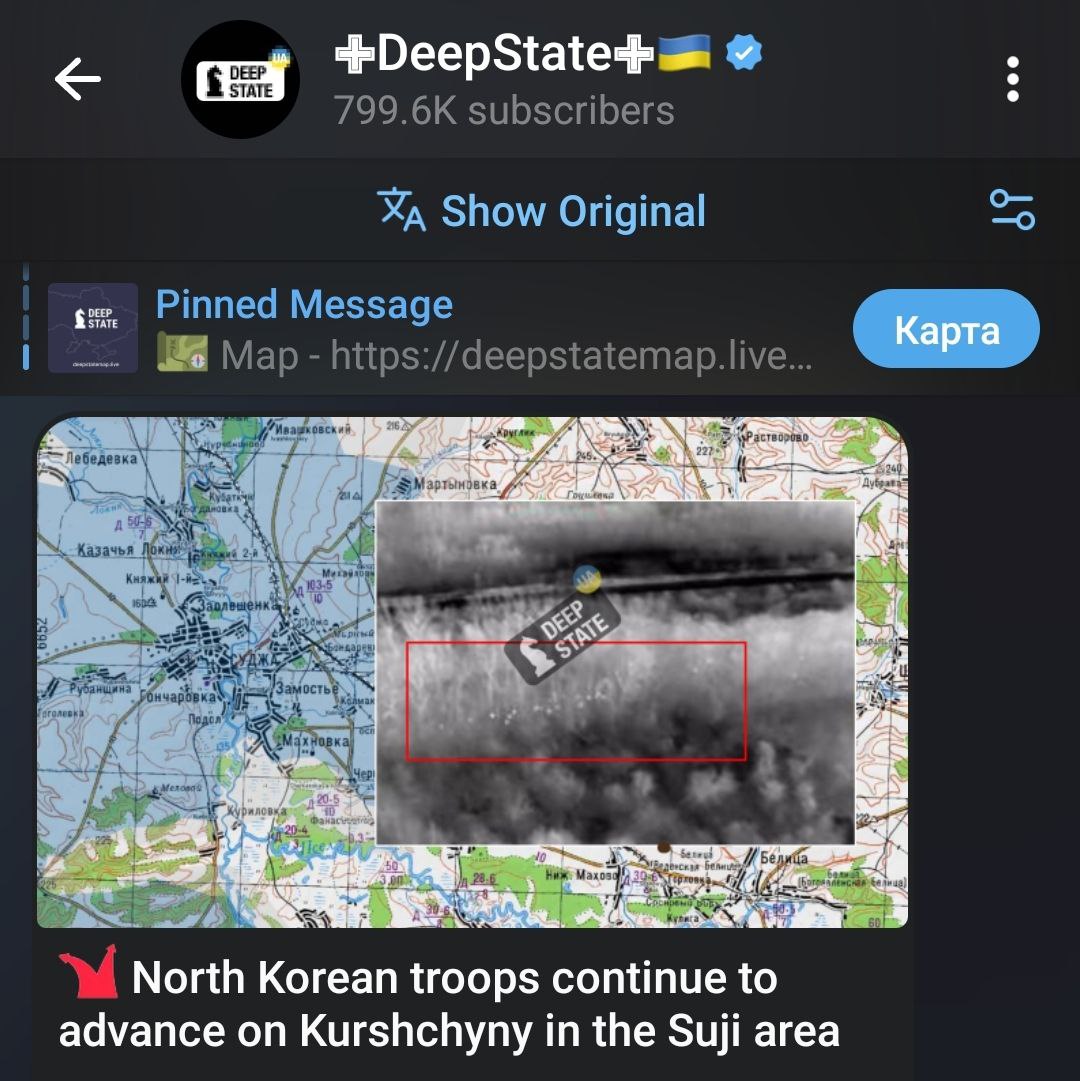Open the three-dot overflow menu
This screenshot has height=1081, width=1080.
pos(1012,79)
